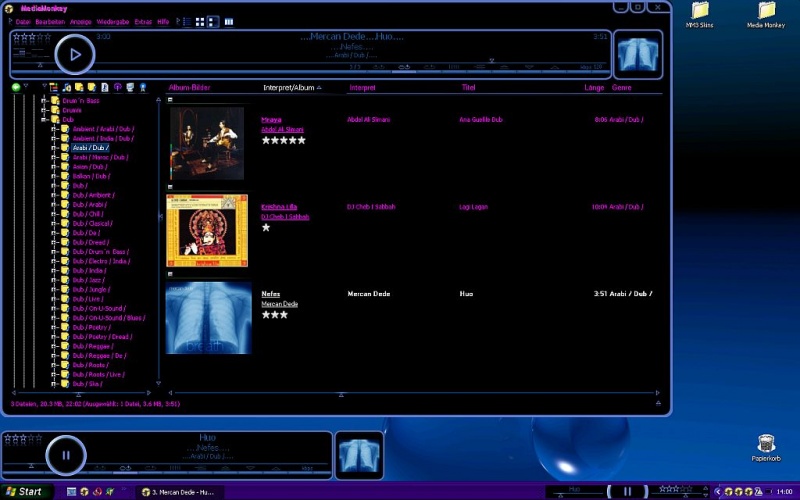This screenshot has width=800, height=500.
Task: Open Media Monkey desktop folder
Action: (x=766, y=14)
